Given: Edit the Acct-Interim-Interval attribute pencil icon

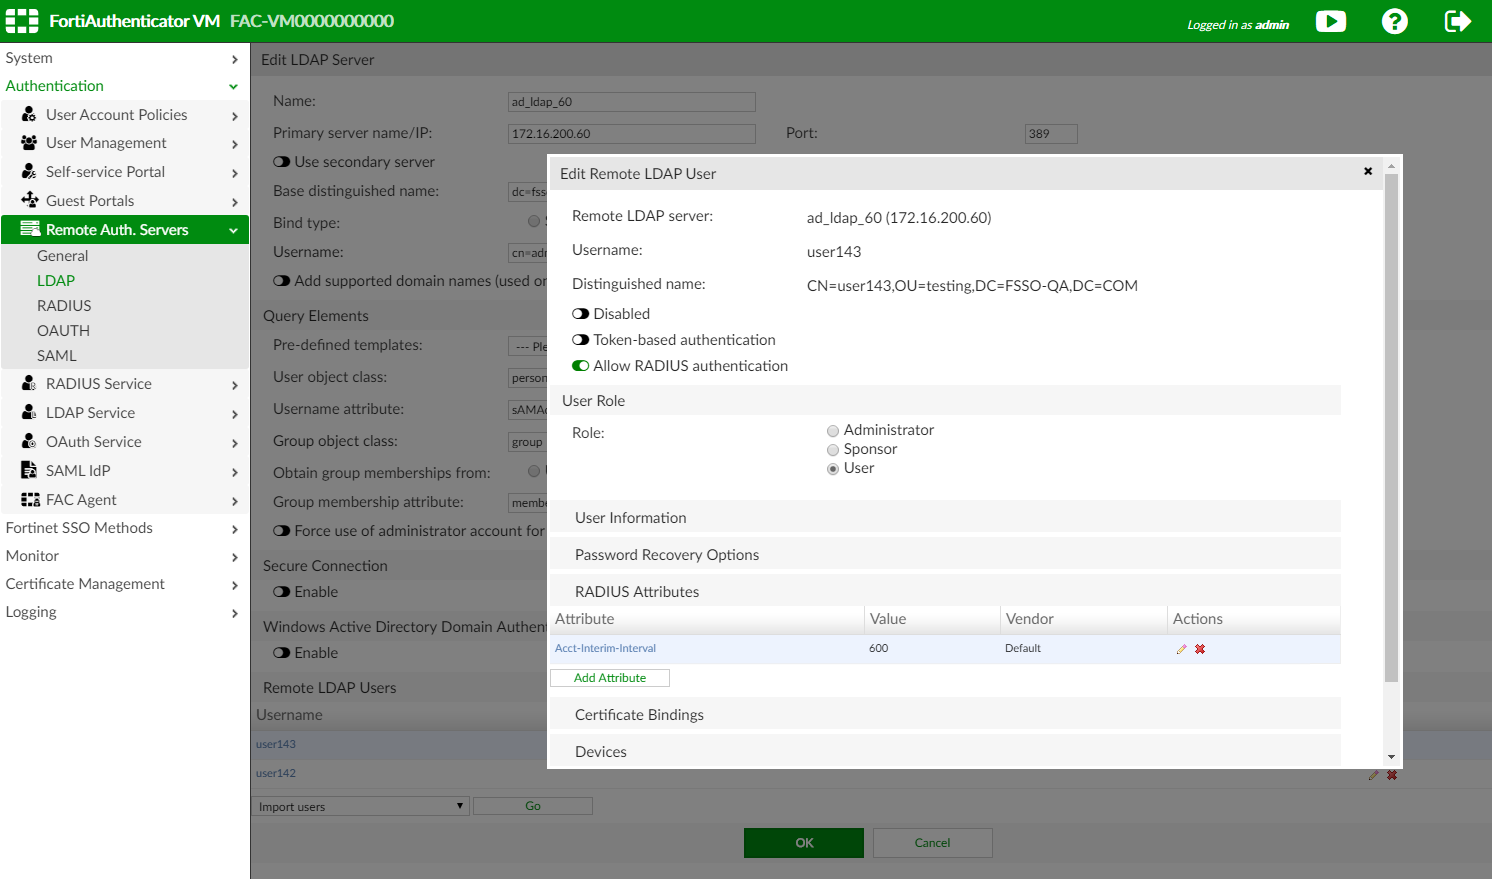Looking at the screenshot, I should click(x=1181, y=649).
